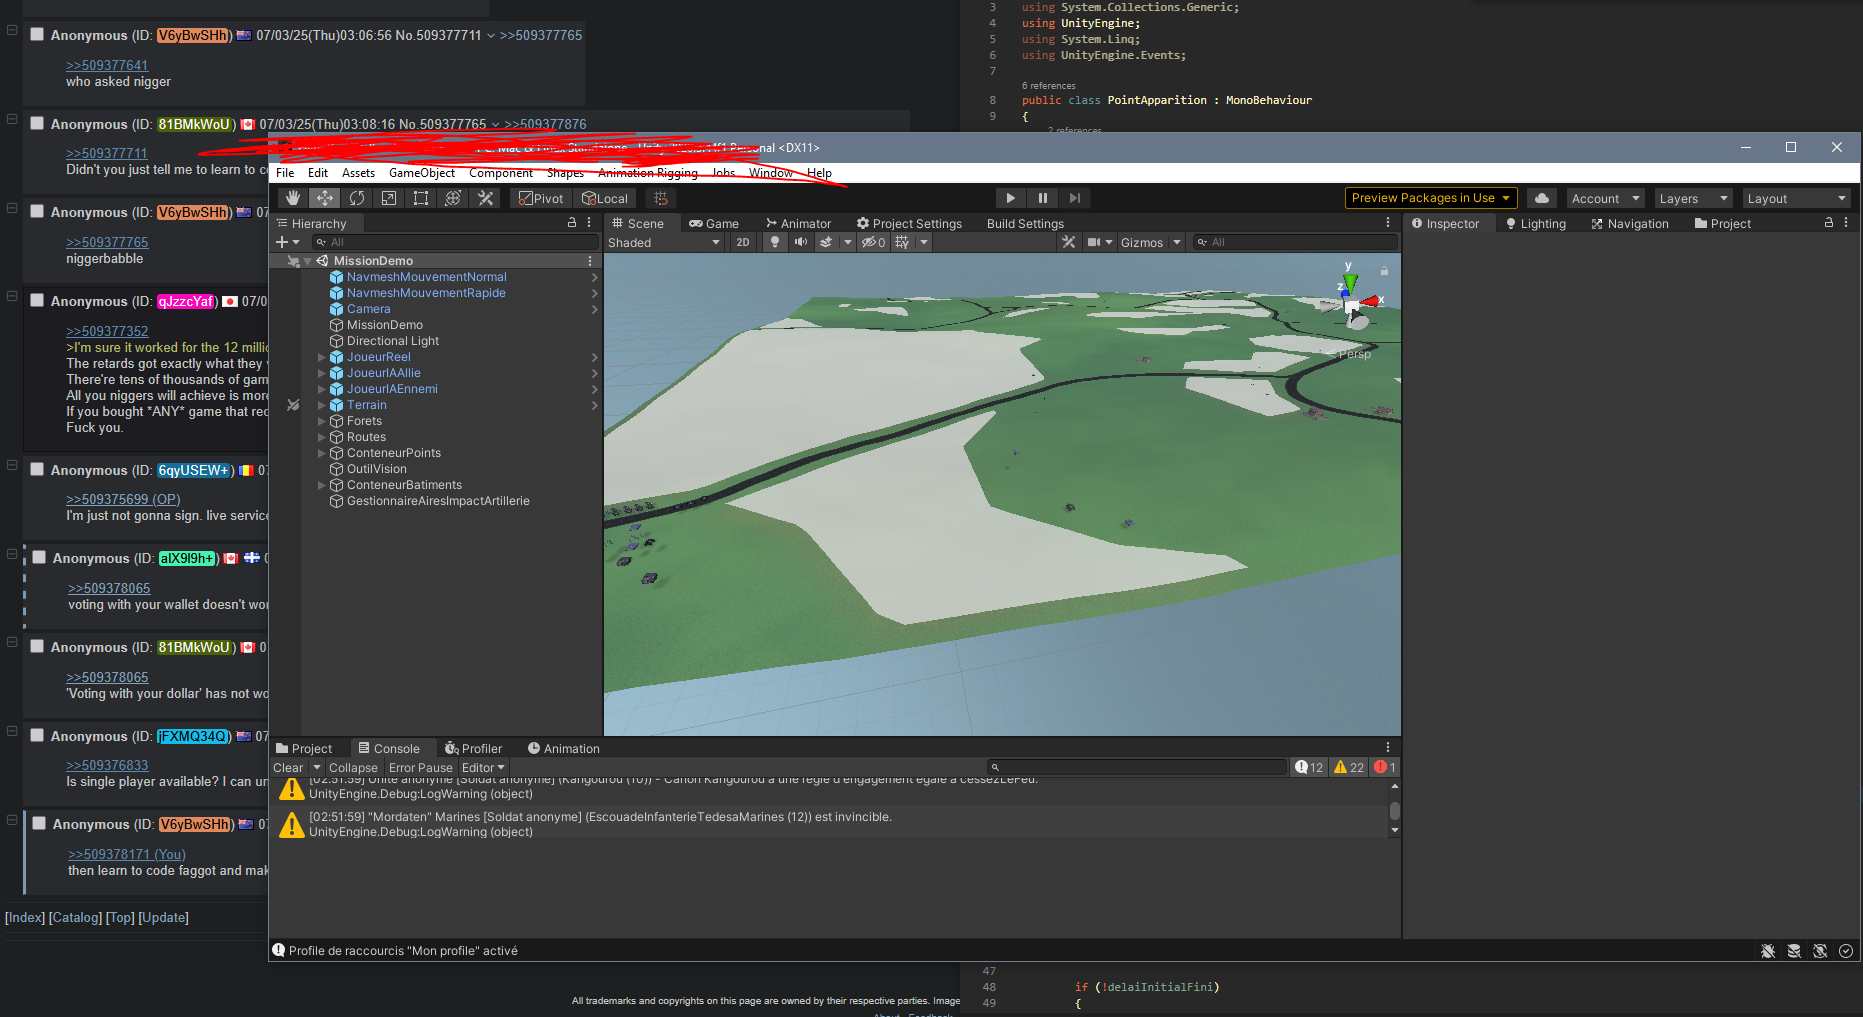This screenshot has height=1017, width=1863.
Task: Open the GameObject menu
Action: tap(422, 173)
